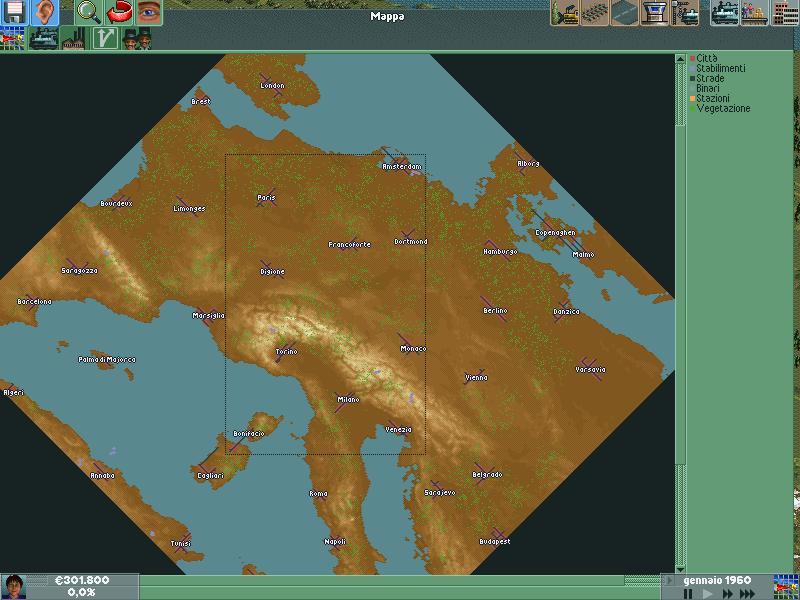Click Saragozza on the map
The image size is (800, 600).
click(79, 271)
